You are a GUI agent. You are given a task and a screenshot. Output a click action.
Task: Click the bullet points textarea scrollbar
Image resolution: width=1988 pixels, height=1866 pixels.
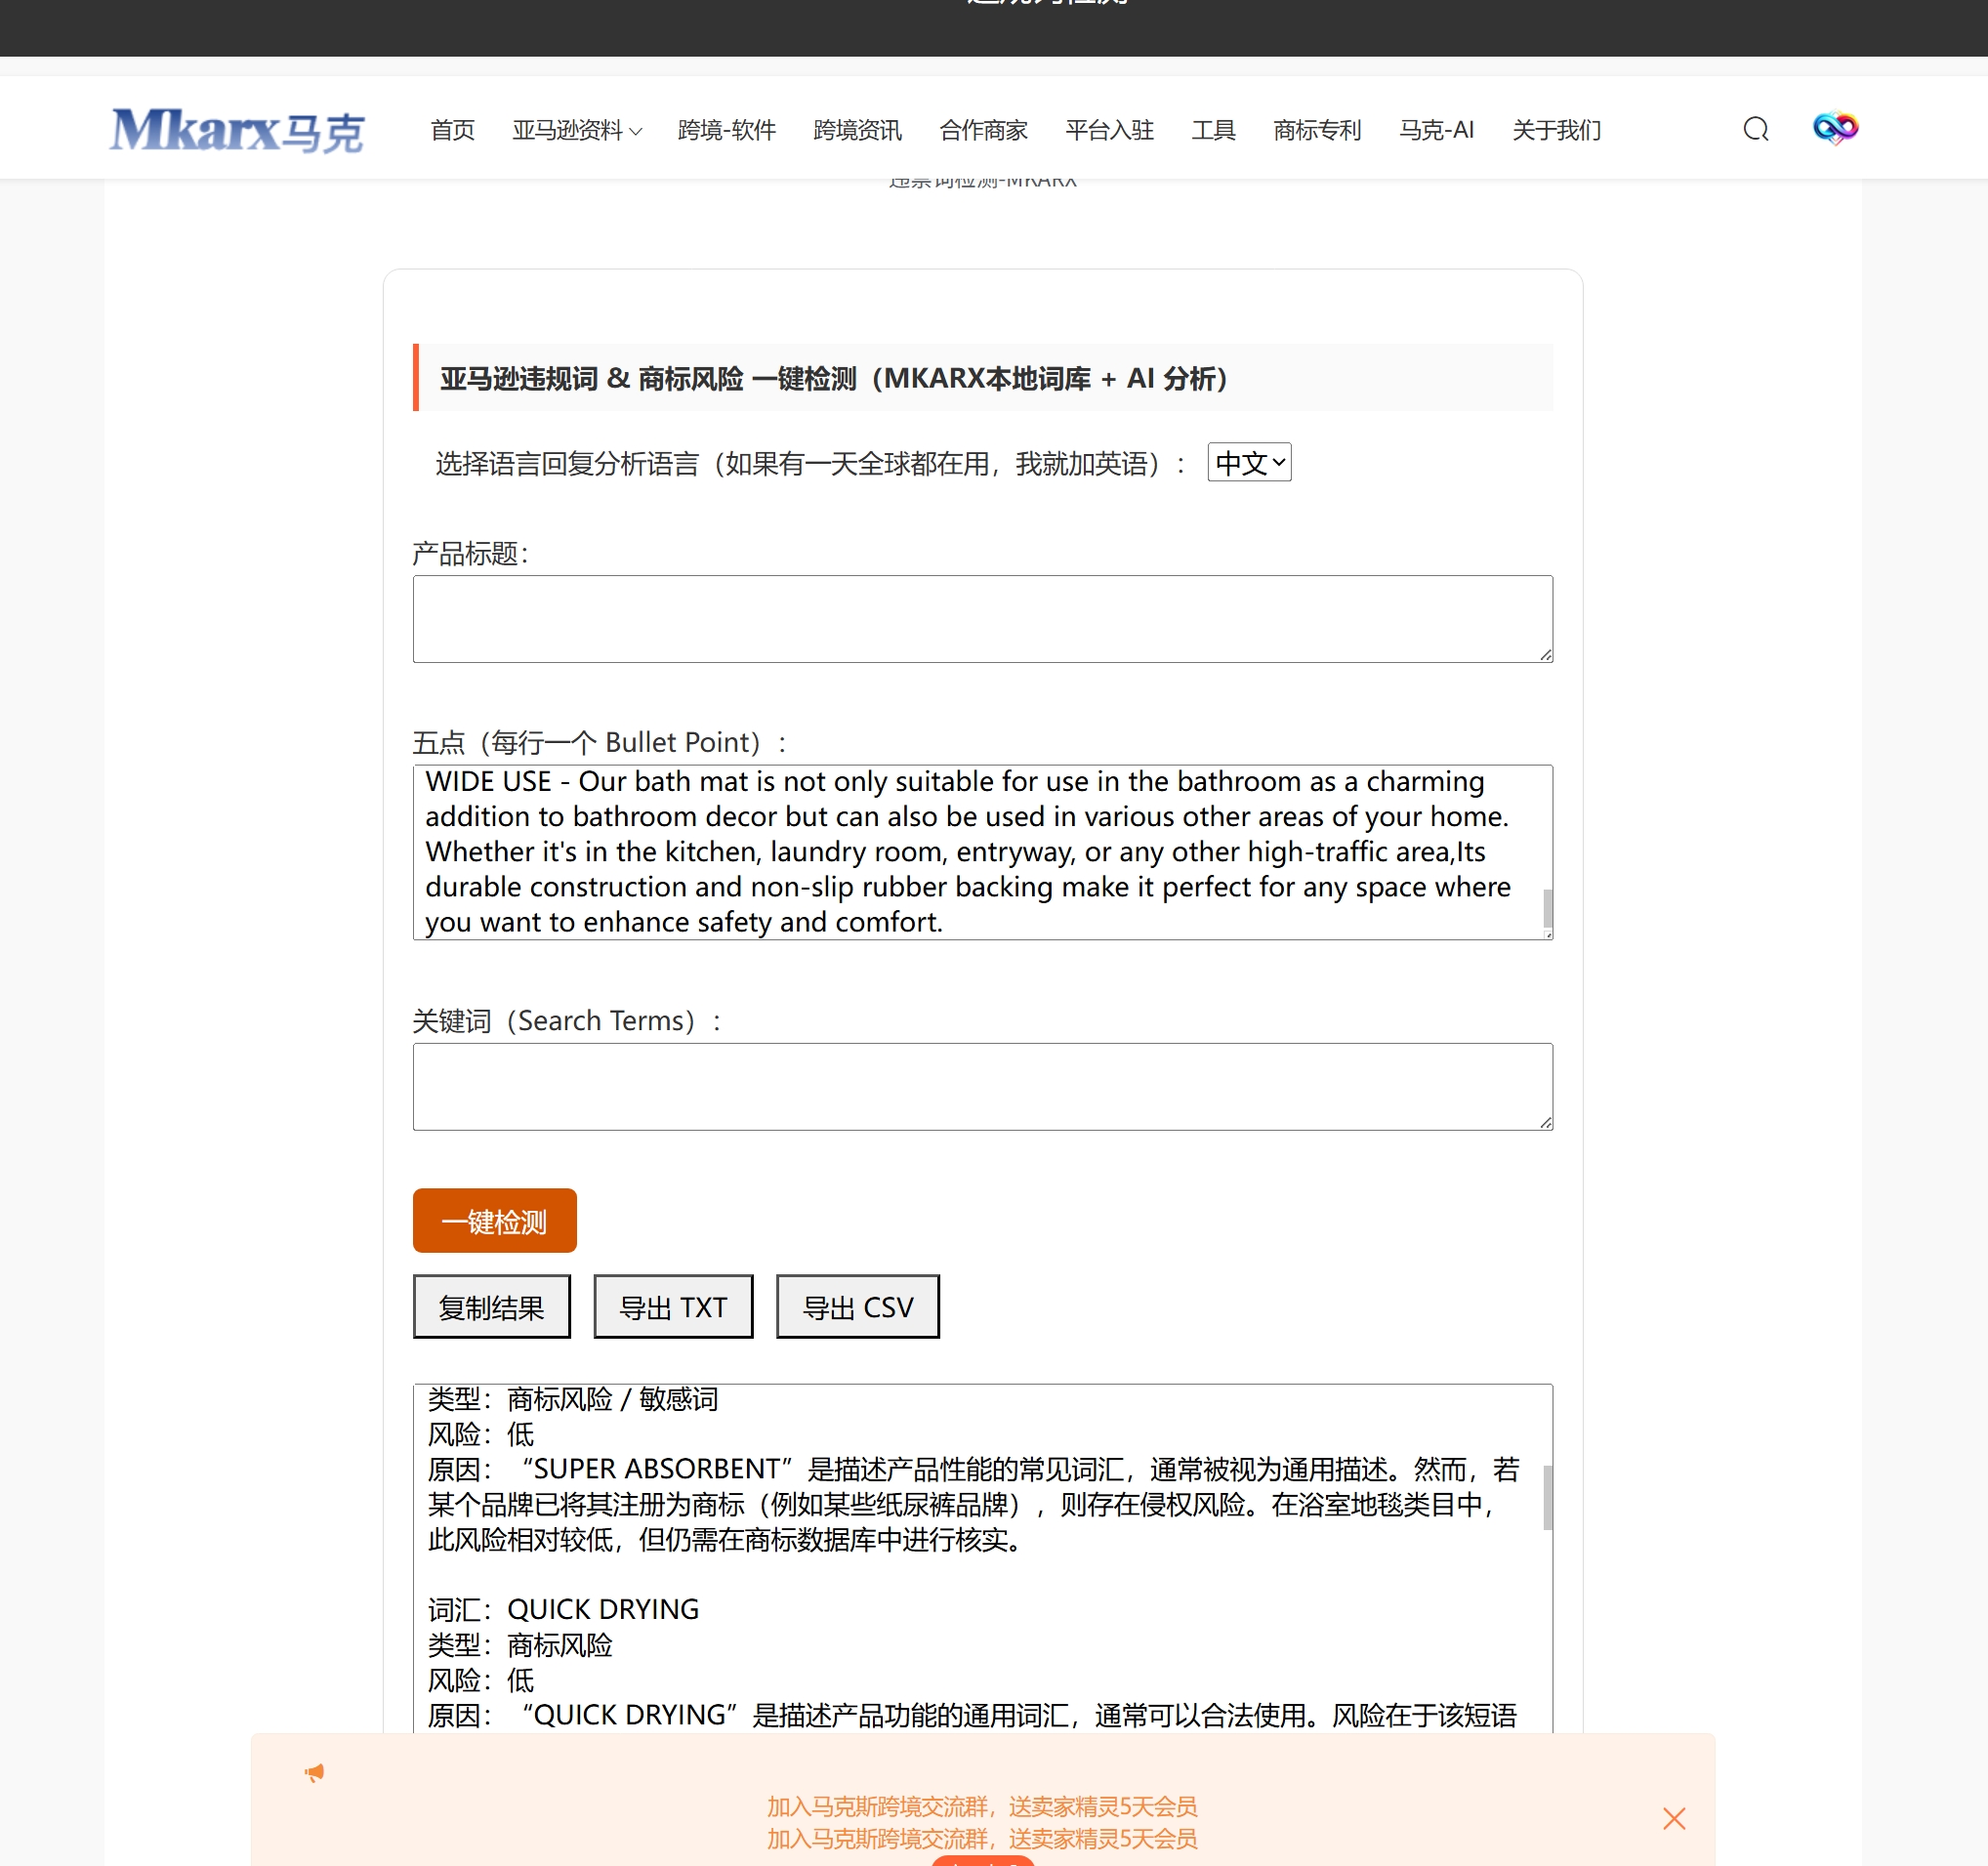(1546, 908)
